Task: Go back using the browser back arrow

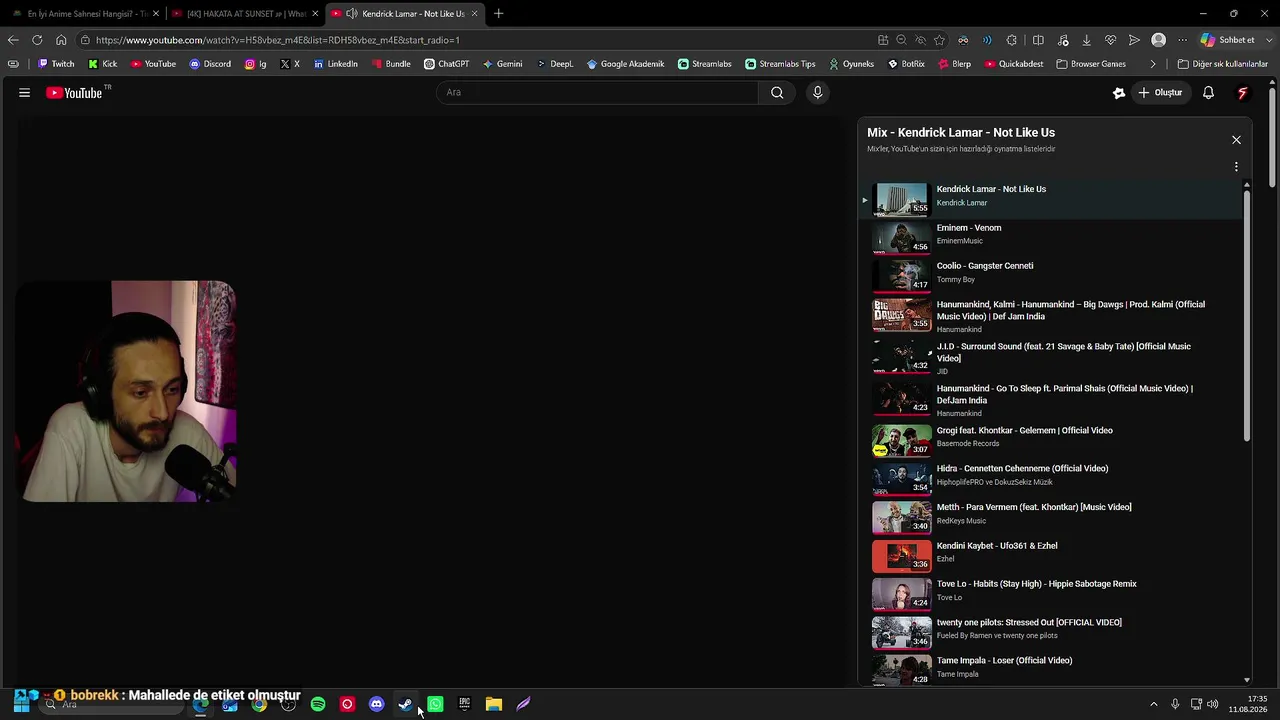Action: click(13, 40)
